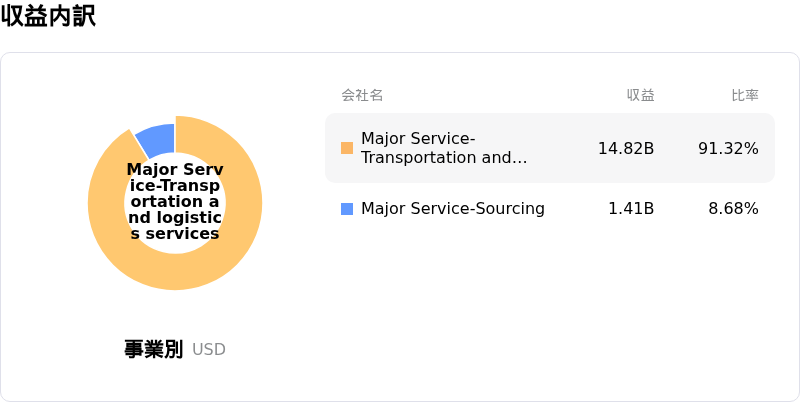Image resolution: width=800 pixels, height=402 pixels.
Task: Click the 収益内訳 heading
Action: pyautogui.click(x=48, y=16)
